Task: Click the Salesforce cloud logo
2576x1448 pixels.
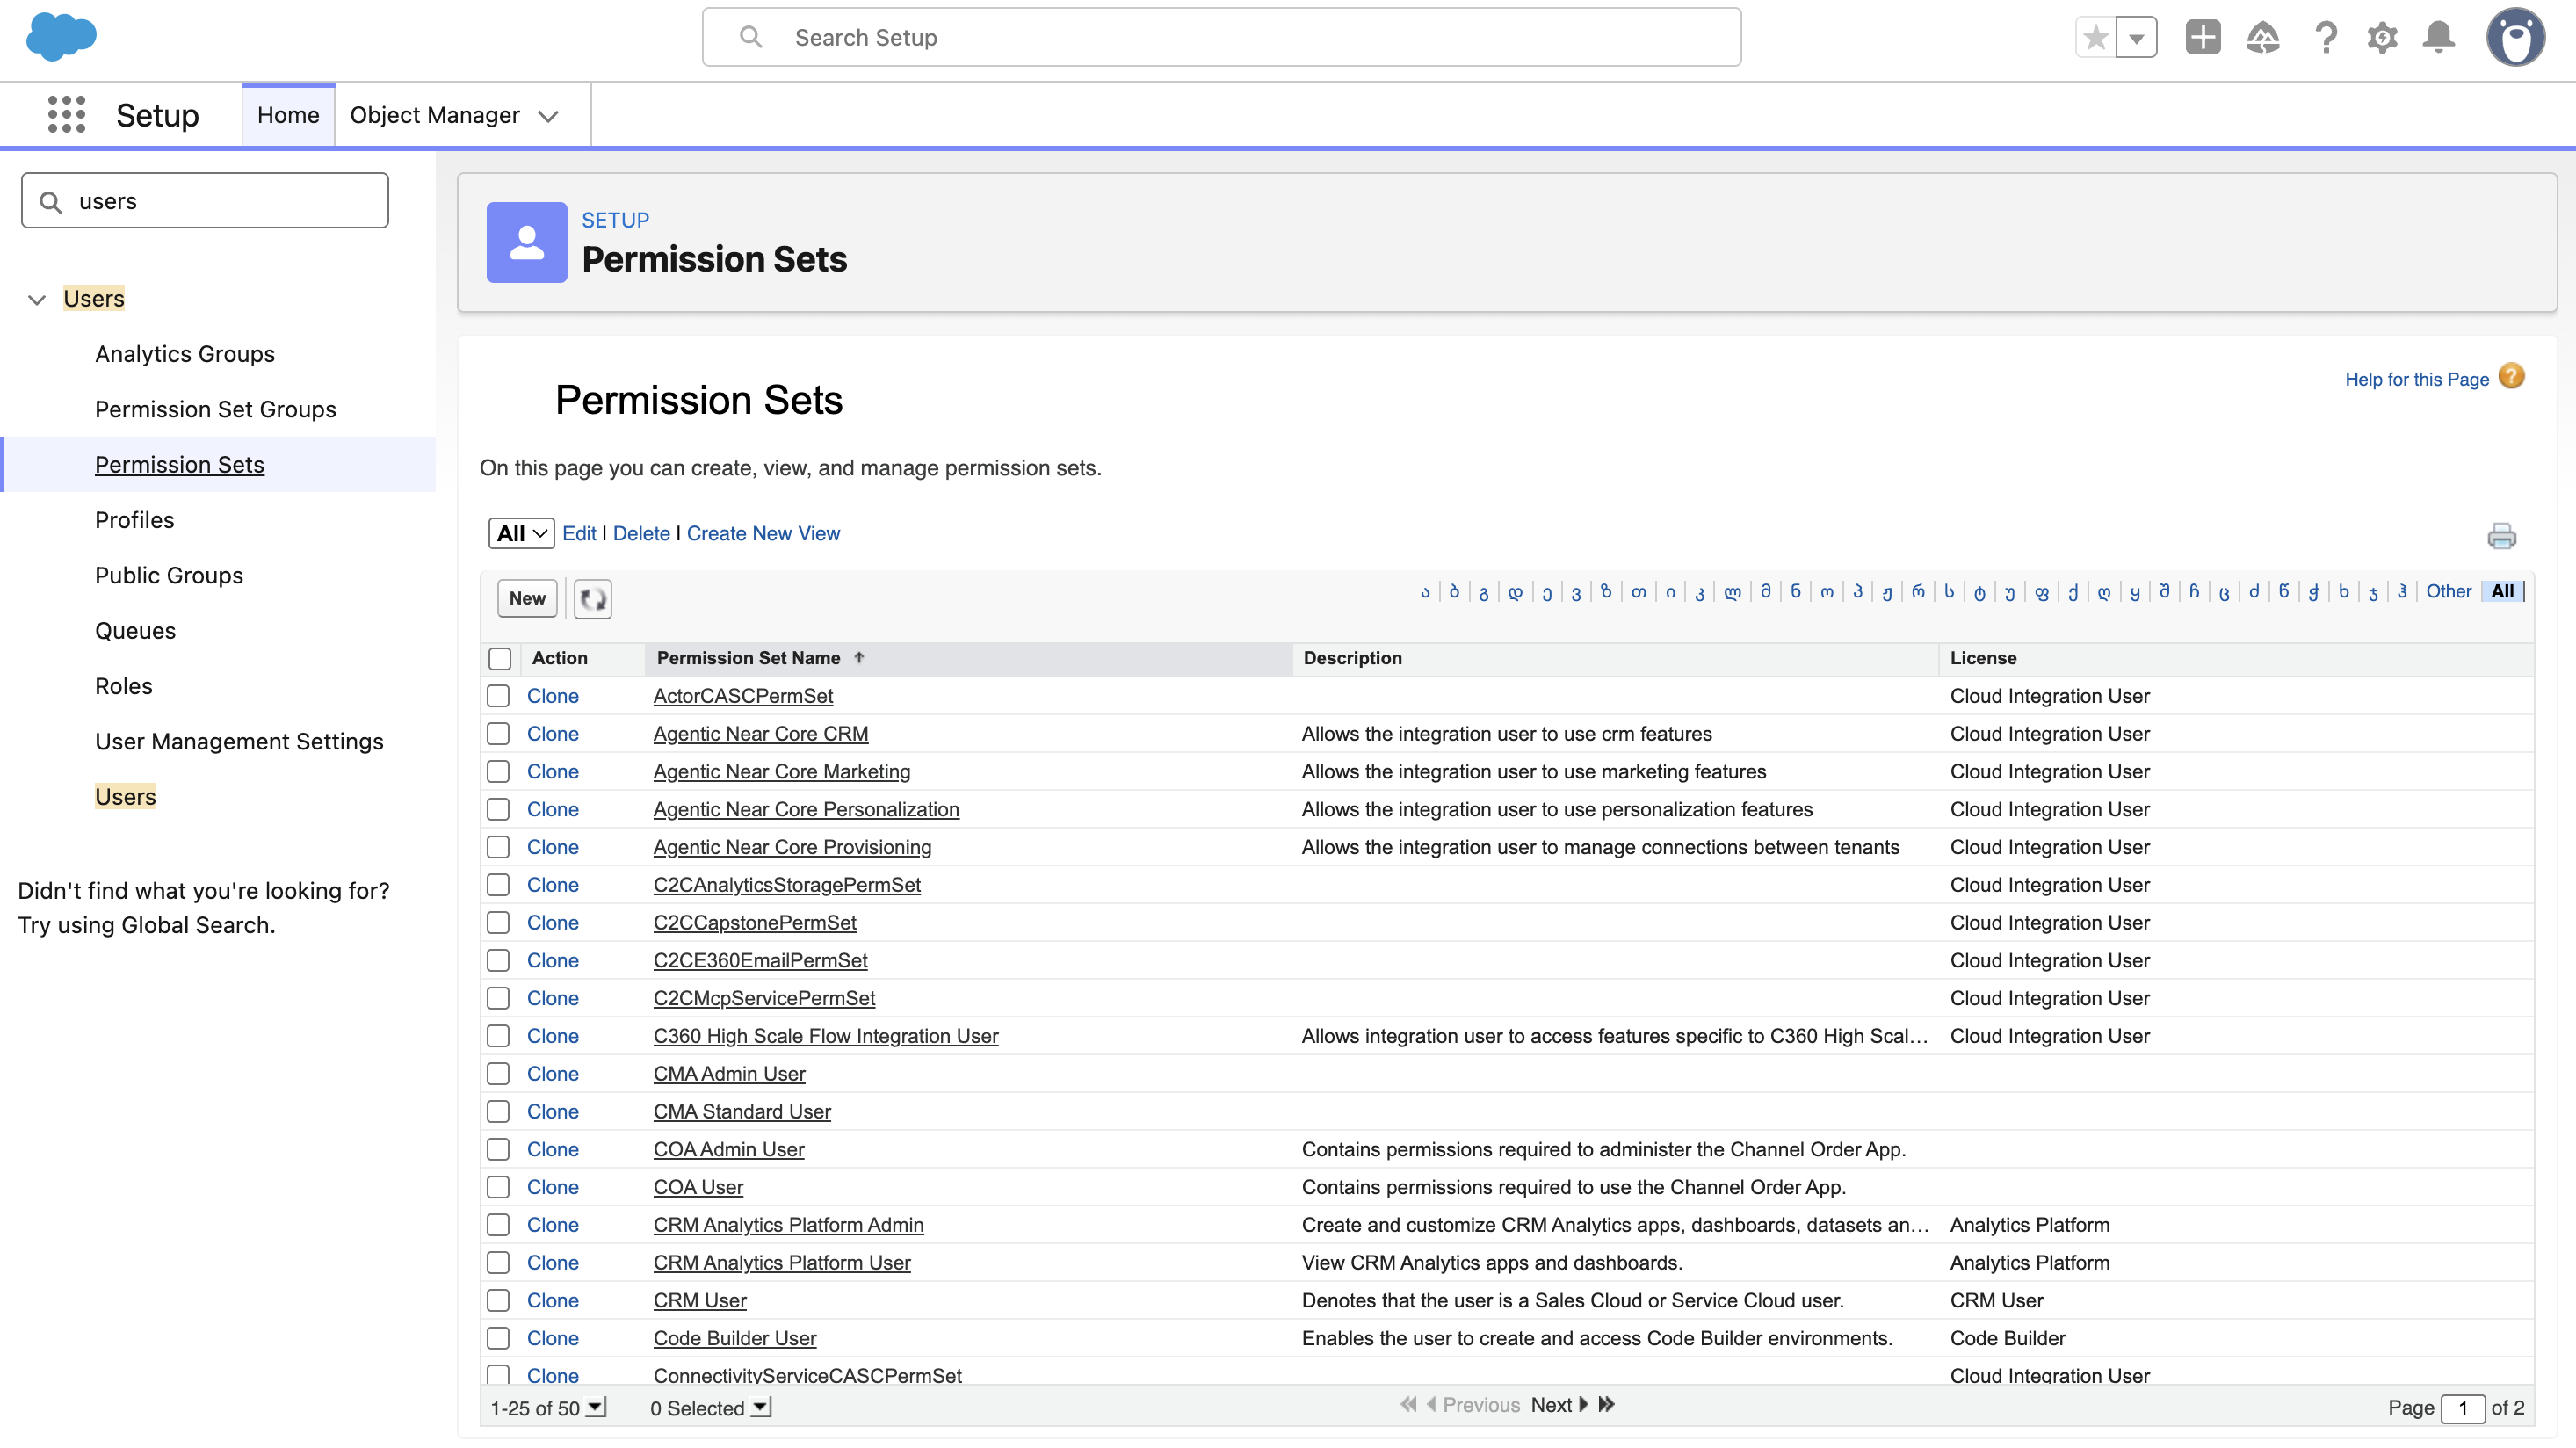Action: pos(61,36)
